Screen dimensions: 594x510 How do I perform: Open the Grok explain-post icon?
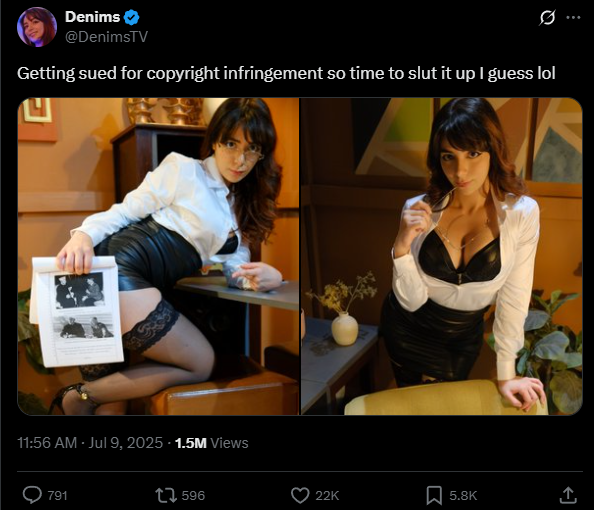(547, 17)
